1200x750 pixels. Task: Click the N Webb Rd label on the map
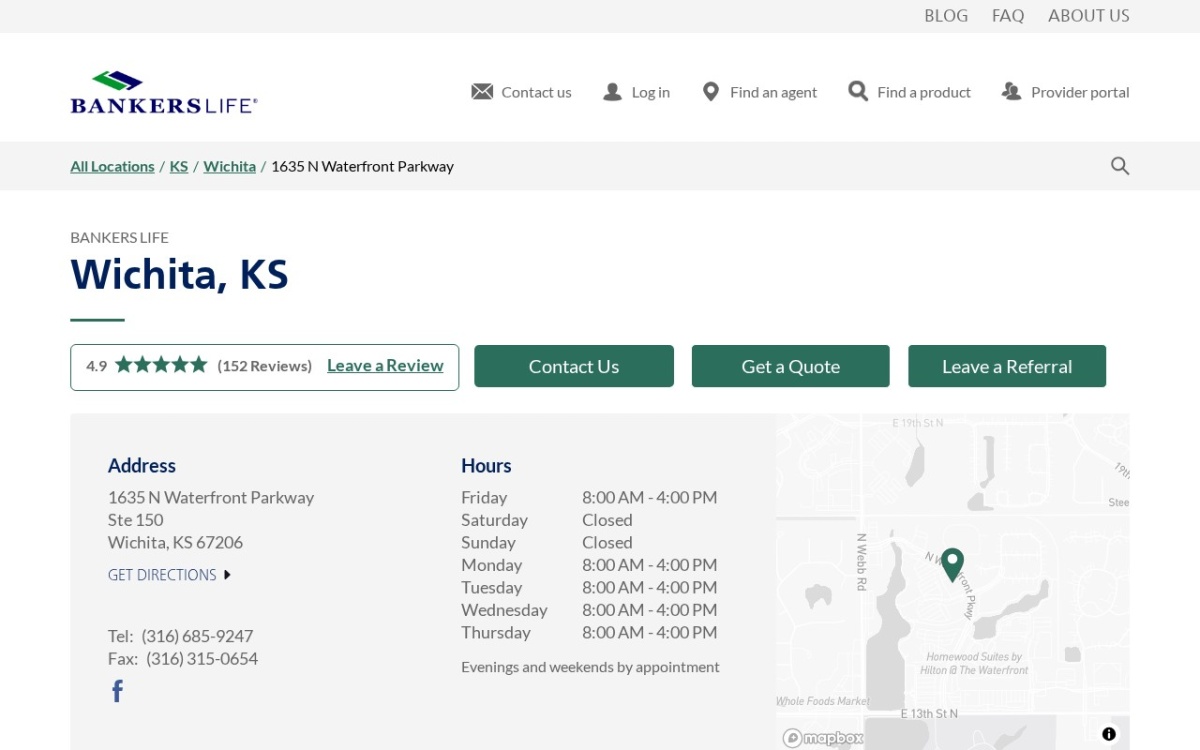(x=861, y=562)
